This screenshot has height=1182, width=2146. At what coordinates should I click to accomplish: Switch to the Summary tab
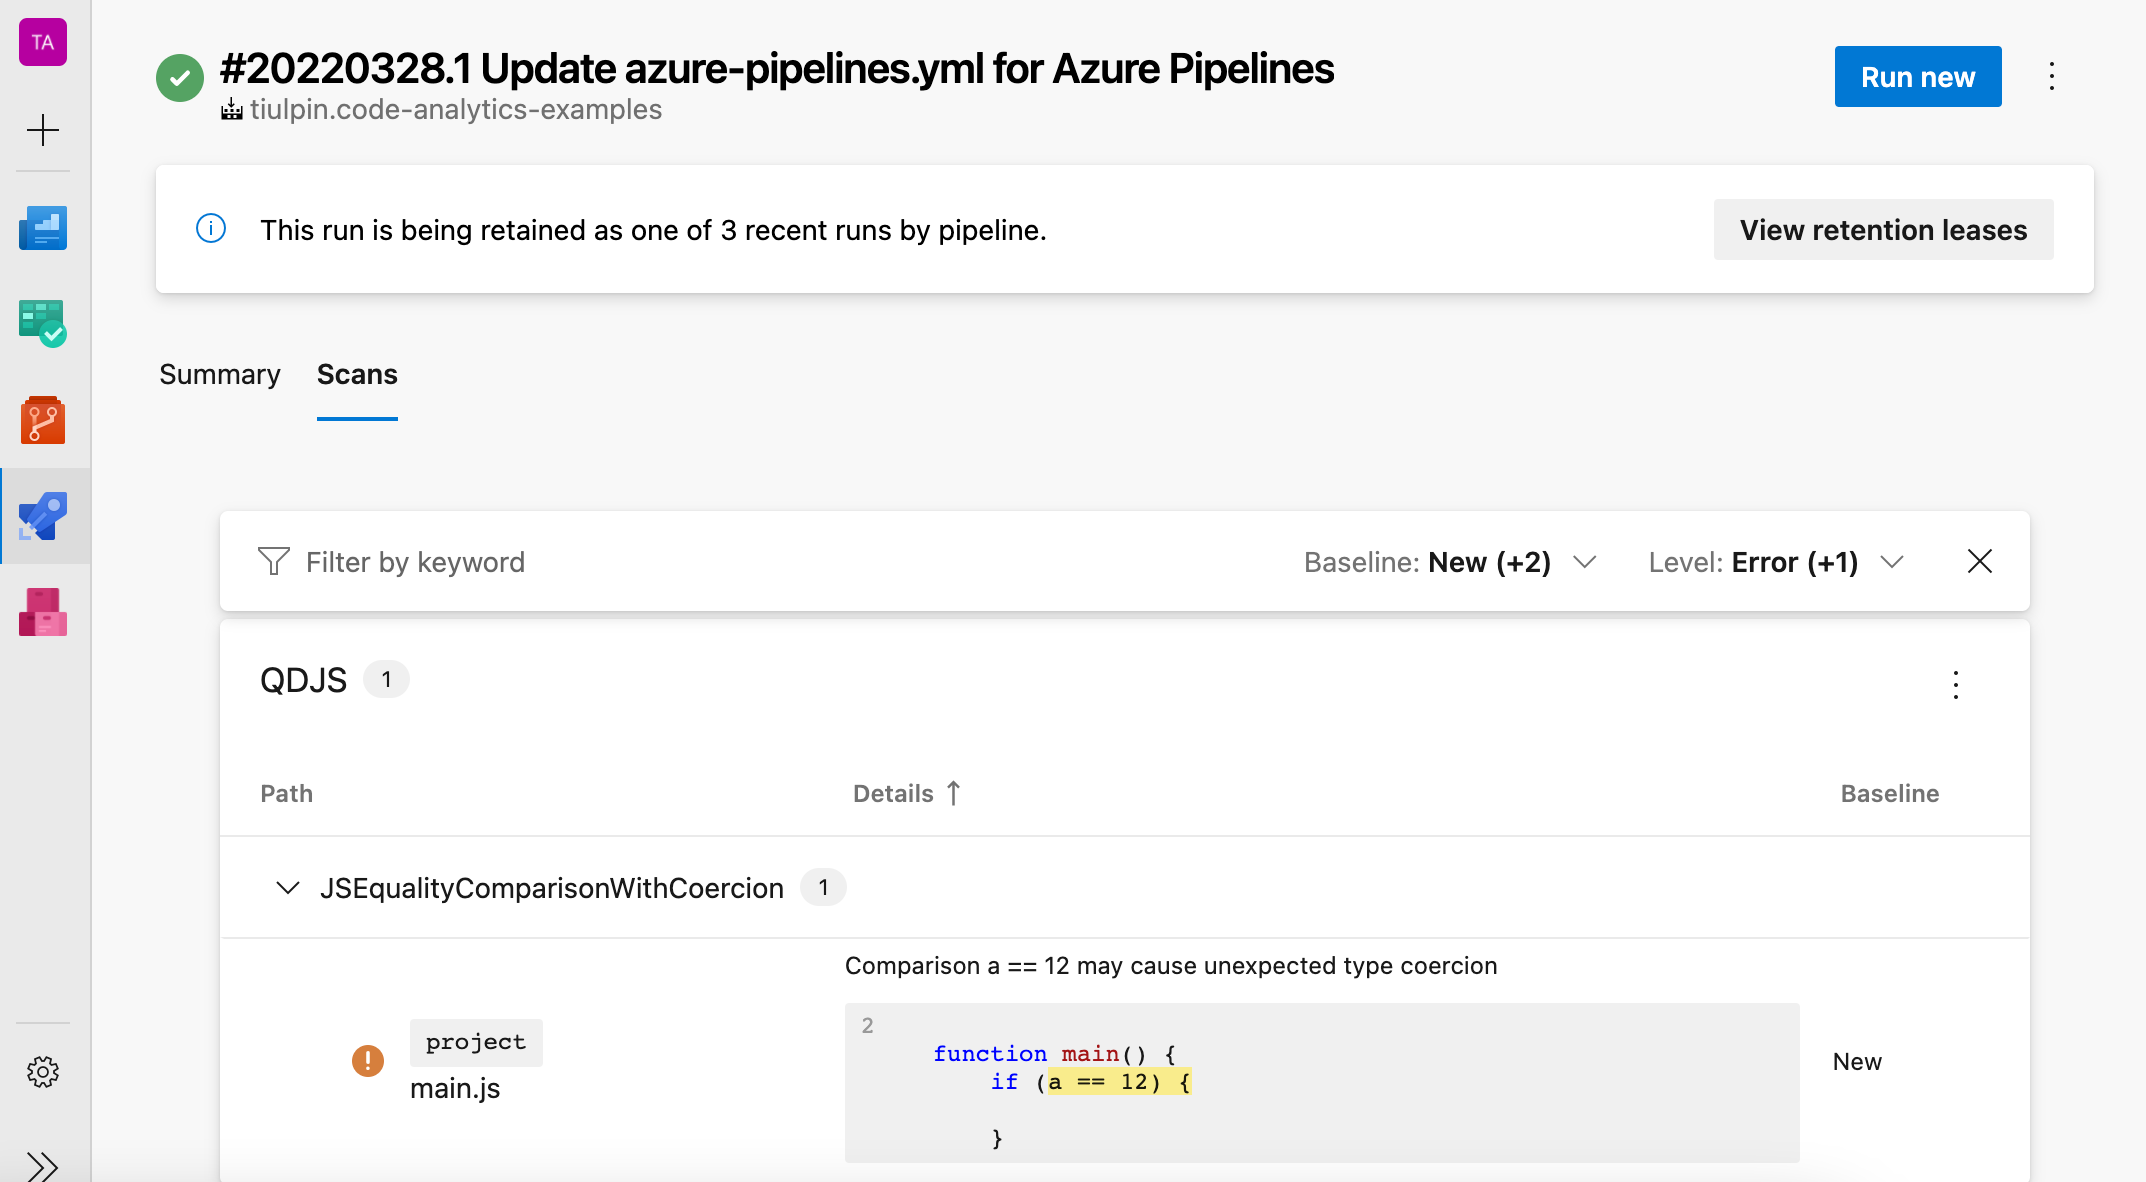[x=220, y=374]
